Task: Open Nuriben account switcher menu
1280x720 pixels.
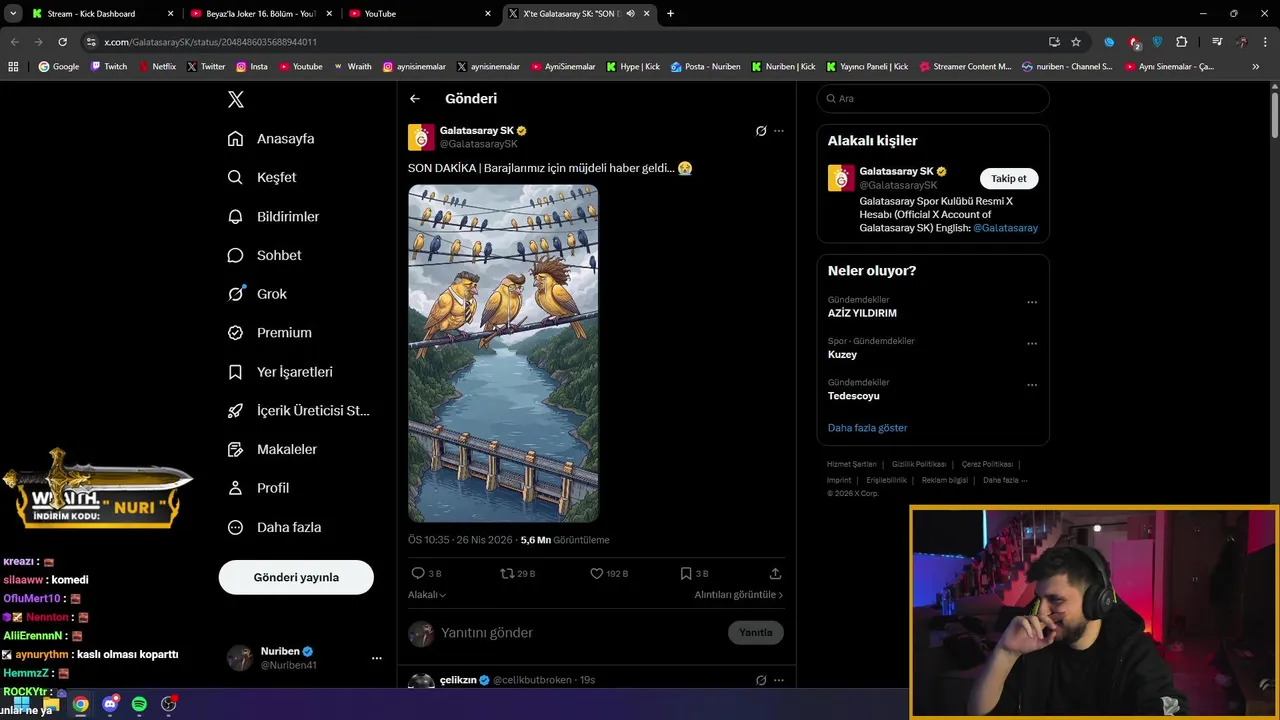Action: tap(377, 658)
